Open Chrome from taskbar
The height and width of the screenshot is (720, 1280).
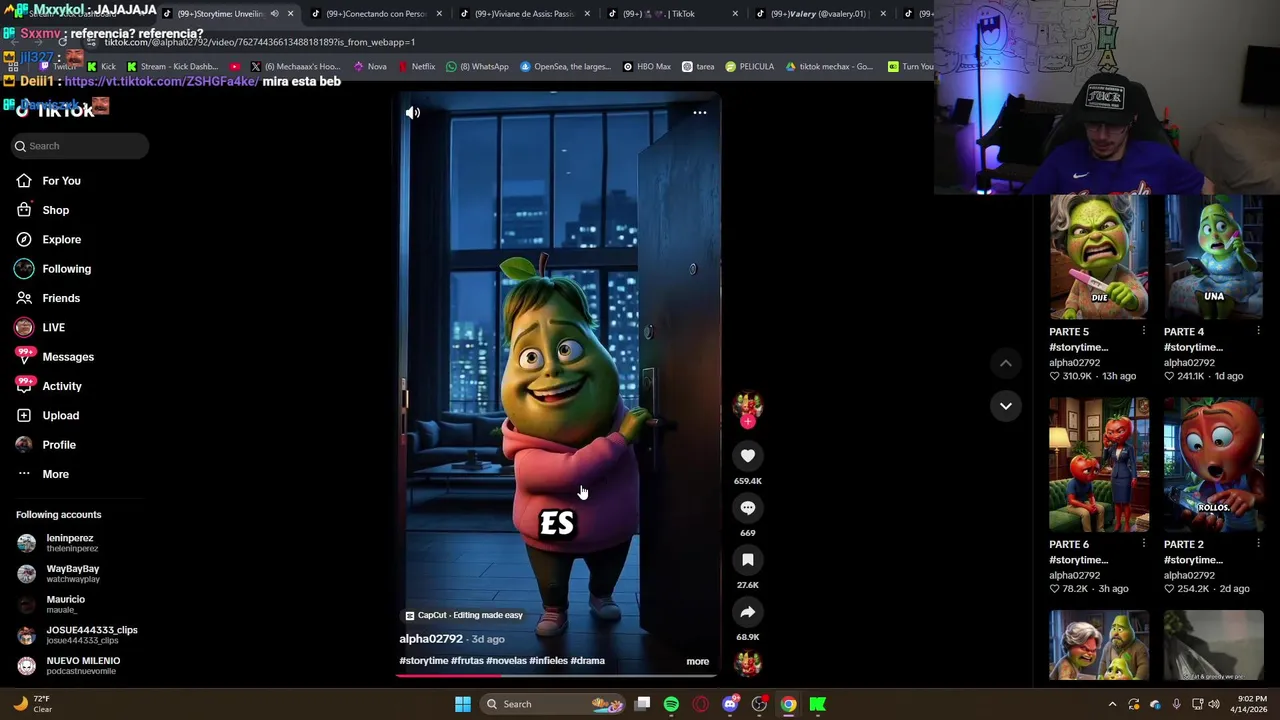pos(788,704)
